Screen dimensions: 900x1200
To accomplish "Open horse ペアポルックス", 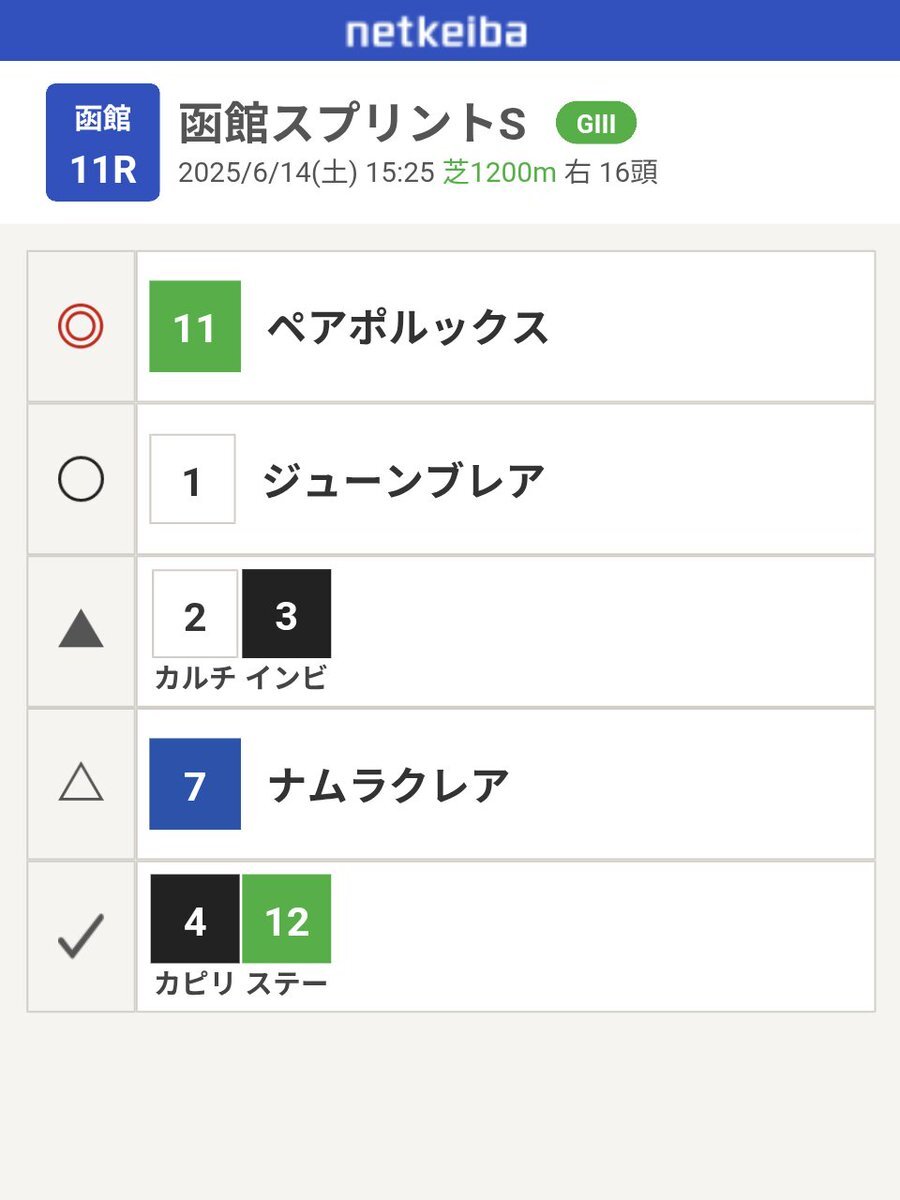I will [x=408, y=328].
